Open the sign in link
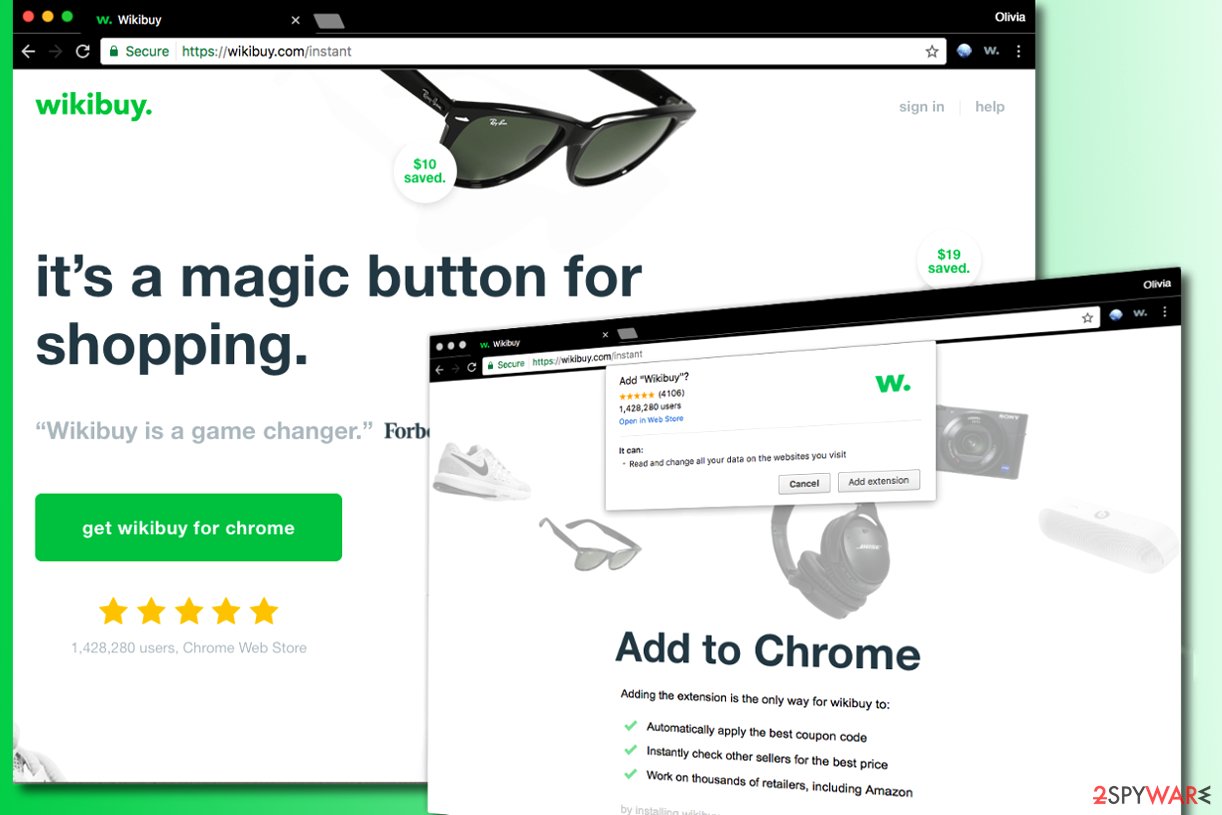This screenshot has height=815, width=1222. 921,107
